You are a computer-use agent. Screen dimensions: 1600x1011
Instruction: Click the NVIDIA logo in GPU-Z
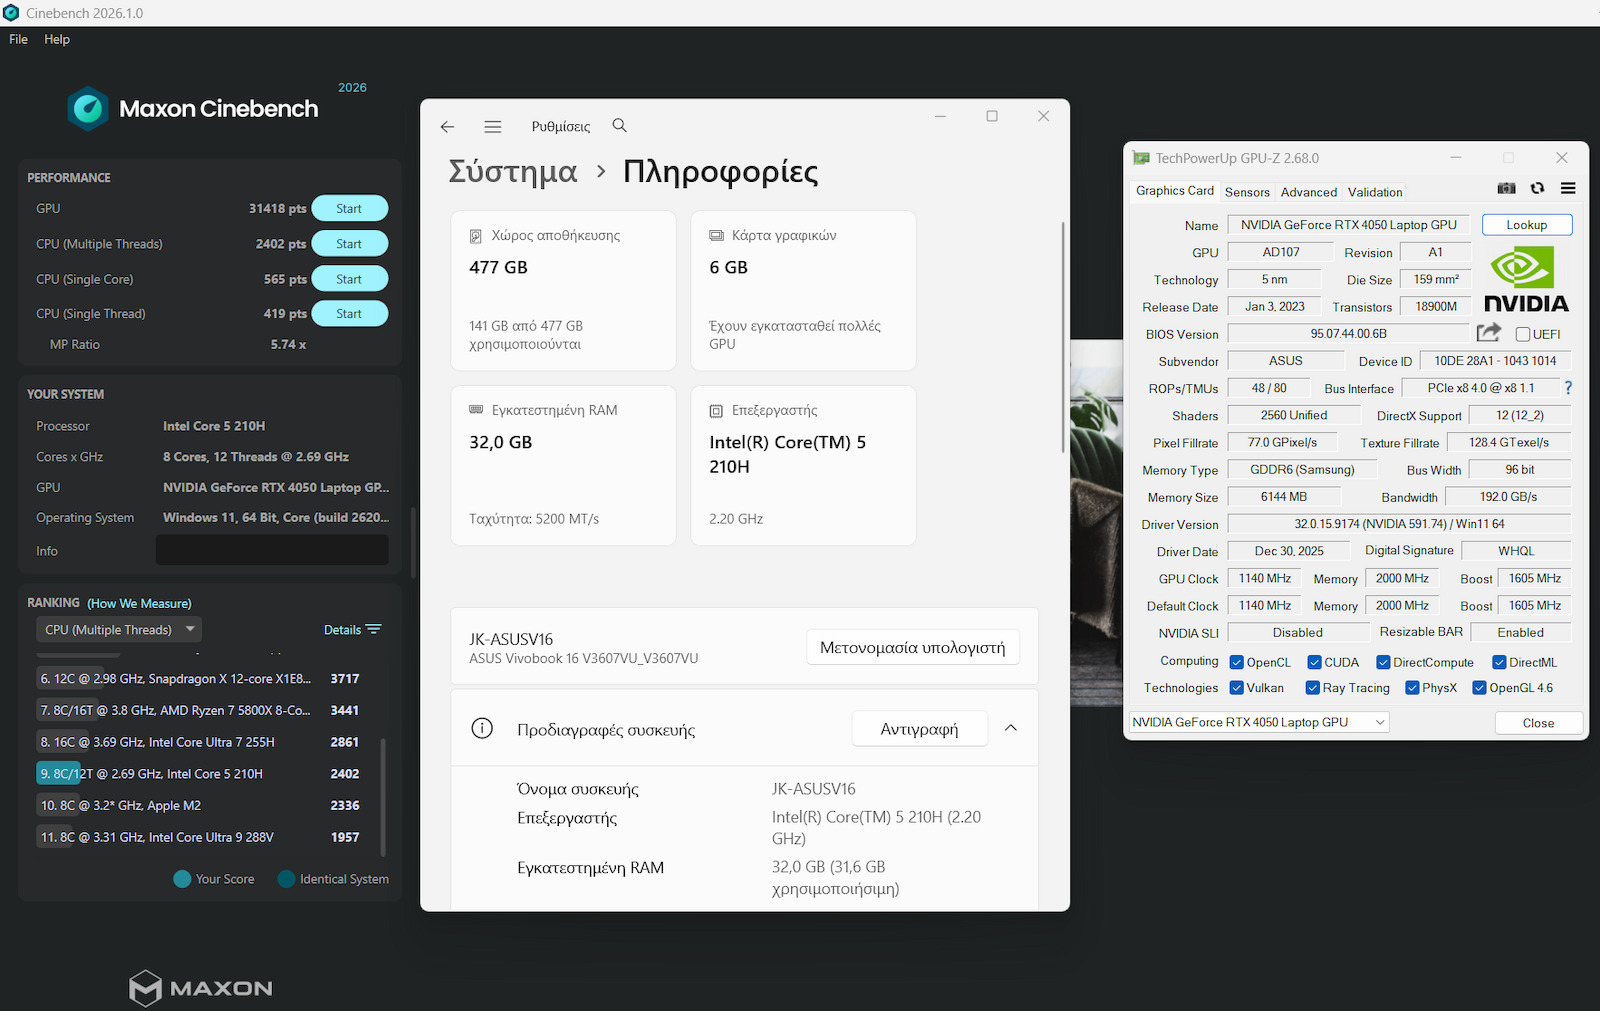pos(1526,281)
